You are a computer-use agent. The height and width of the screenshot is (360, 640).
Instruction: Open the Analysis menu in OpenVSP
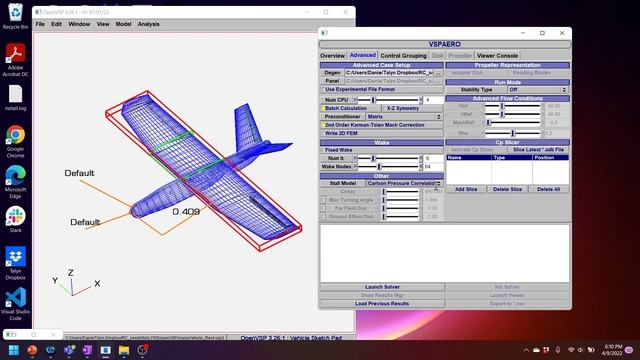pyautogui.click(x=149, y=24)
